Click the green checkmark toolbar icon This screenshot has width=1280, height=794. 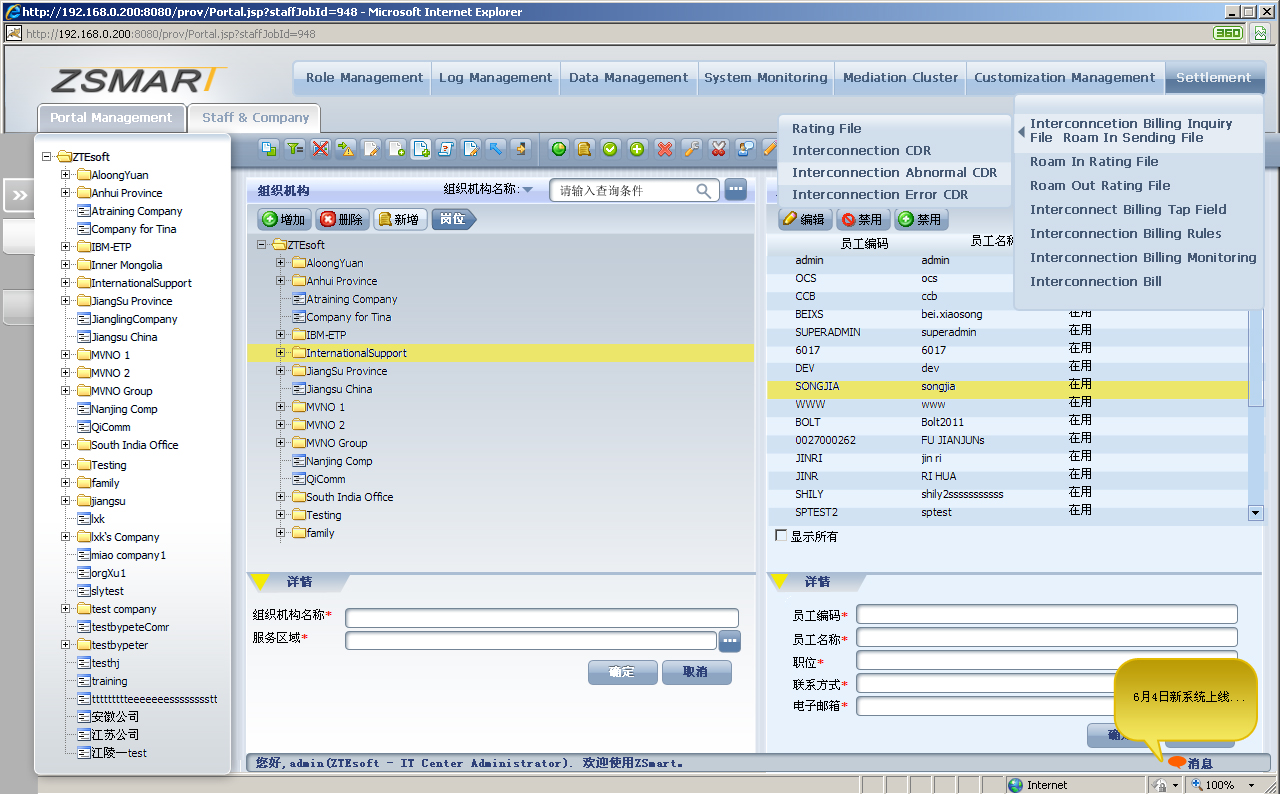pos(610,149)
